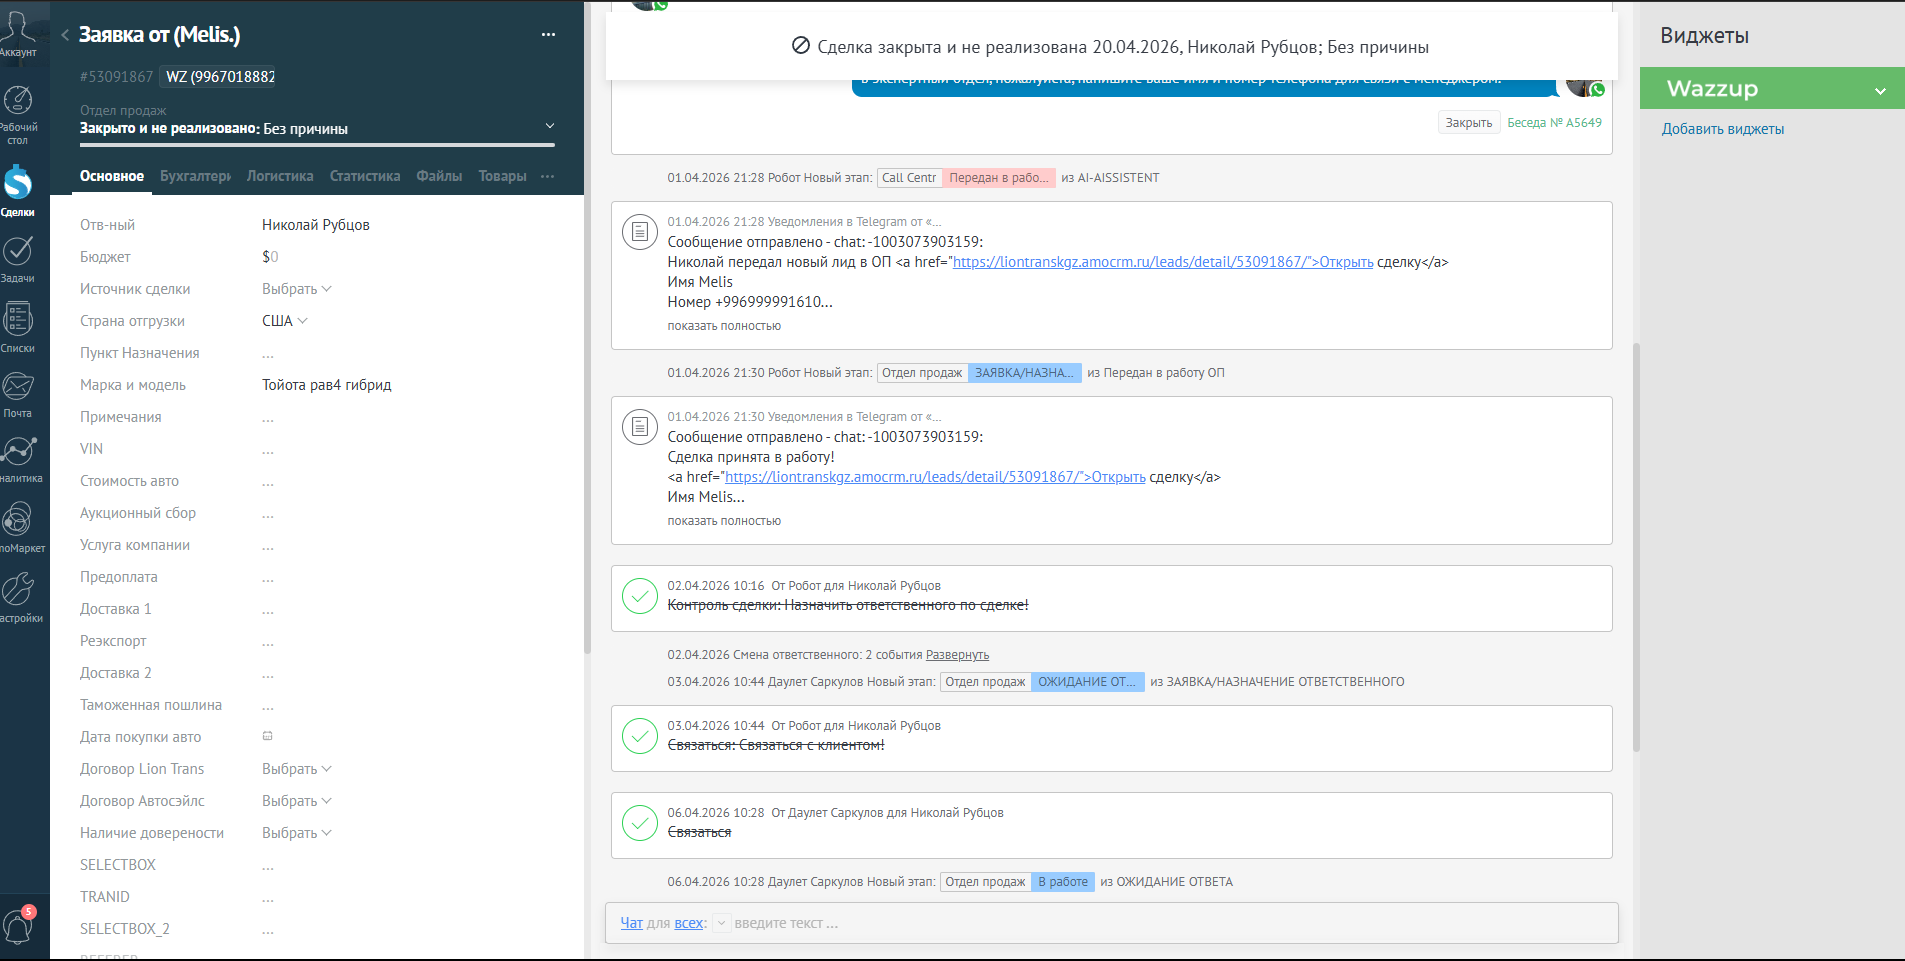Open the Договор Lion Trans dropdown
This screenshot has width=1905, height=961.
pos(296,769)
